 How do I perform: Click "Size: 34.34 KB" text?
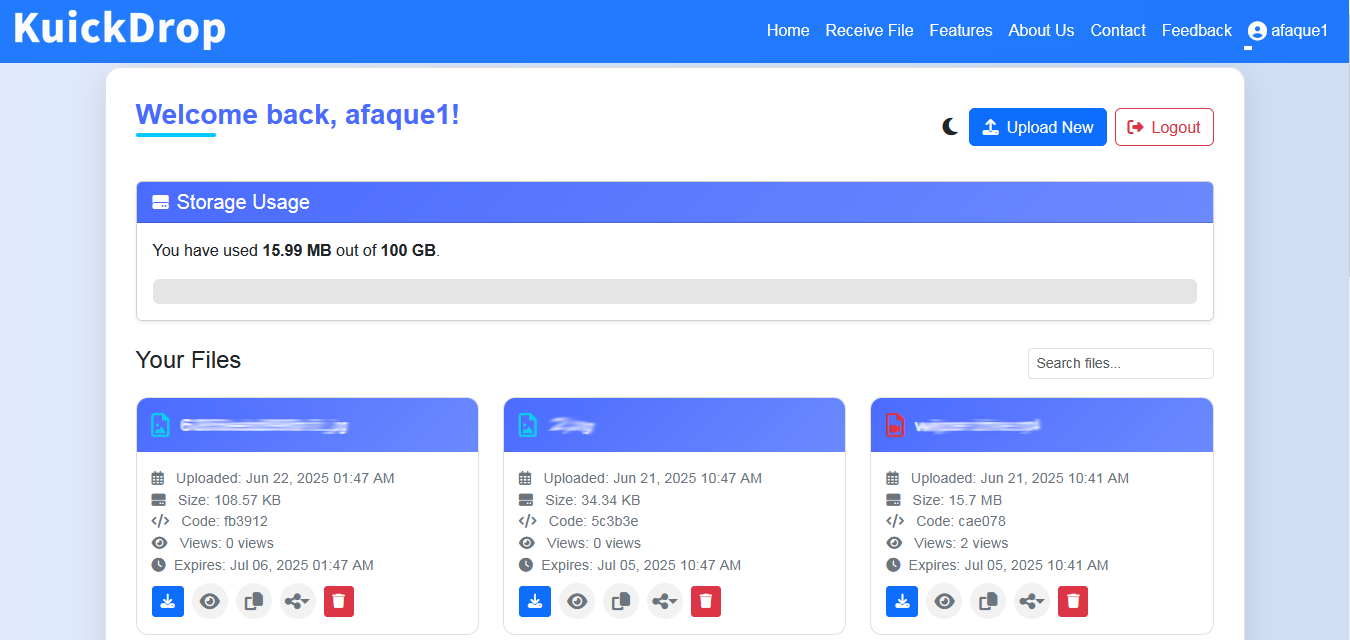(x=592, y=500)
